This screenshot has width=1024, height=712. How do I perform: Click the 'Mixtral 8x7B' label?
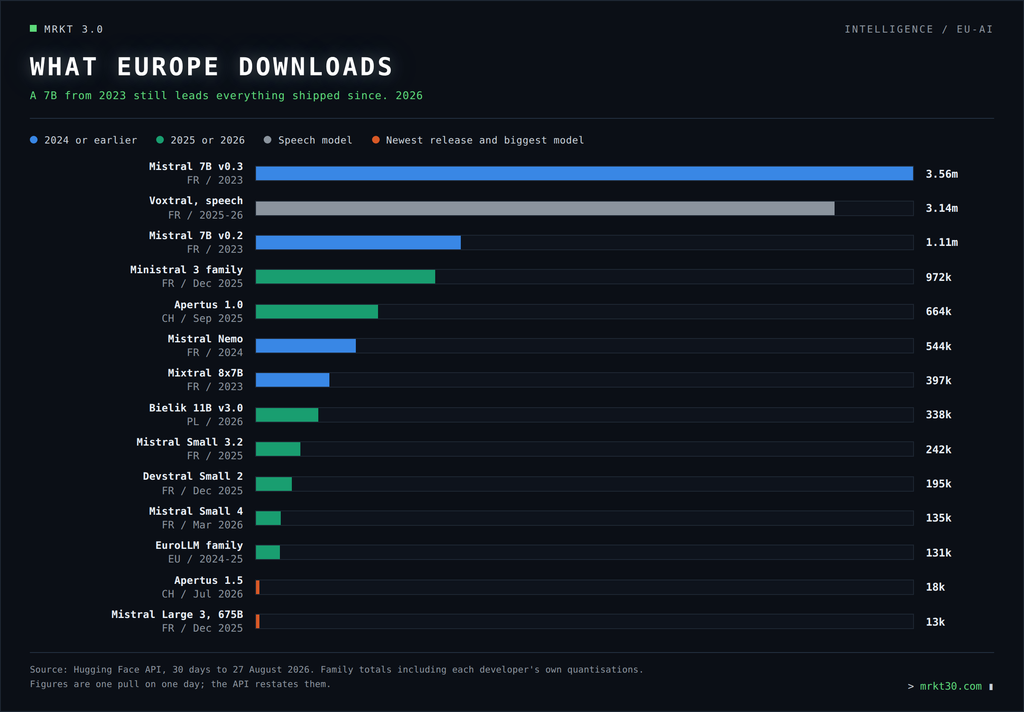205,373
